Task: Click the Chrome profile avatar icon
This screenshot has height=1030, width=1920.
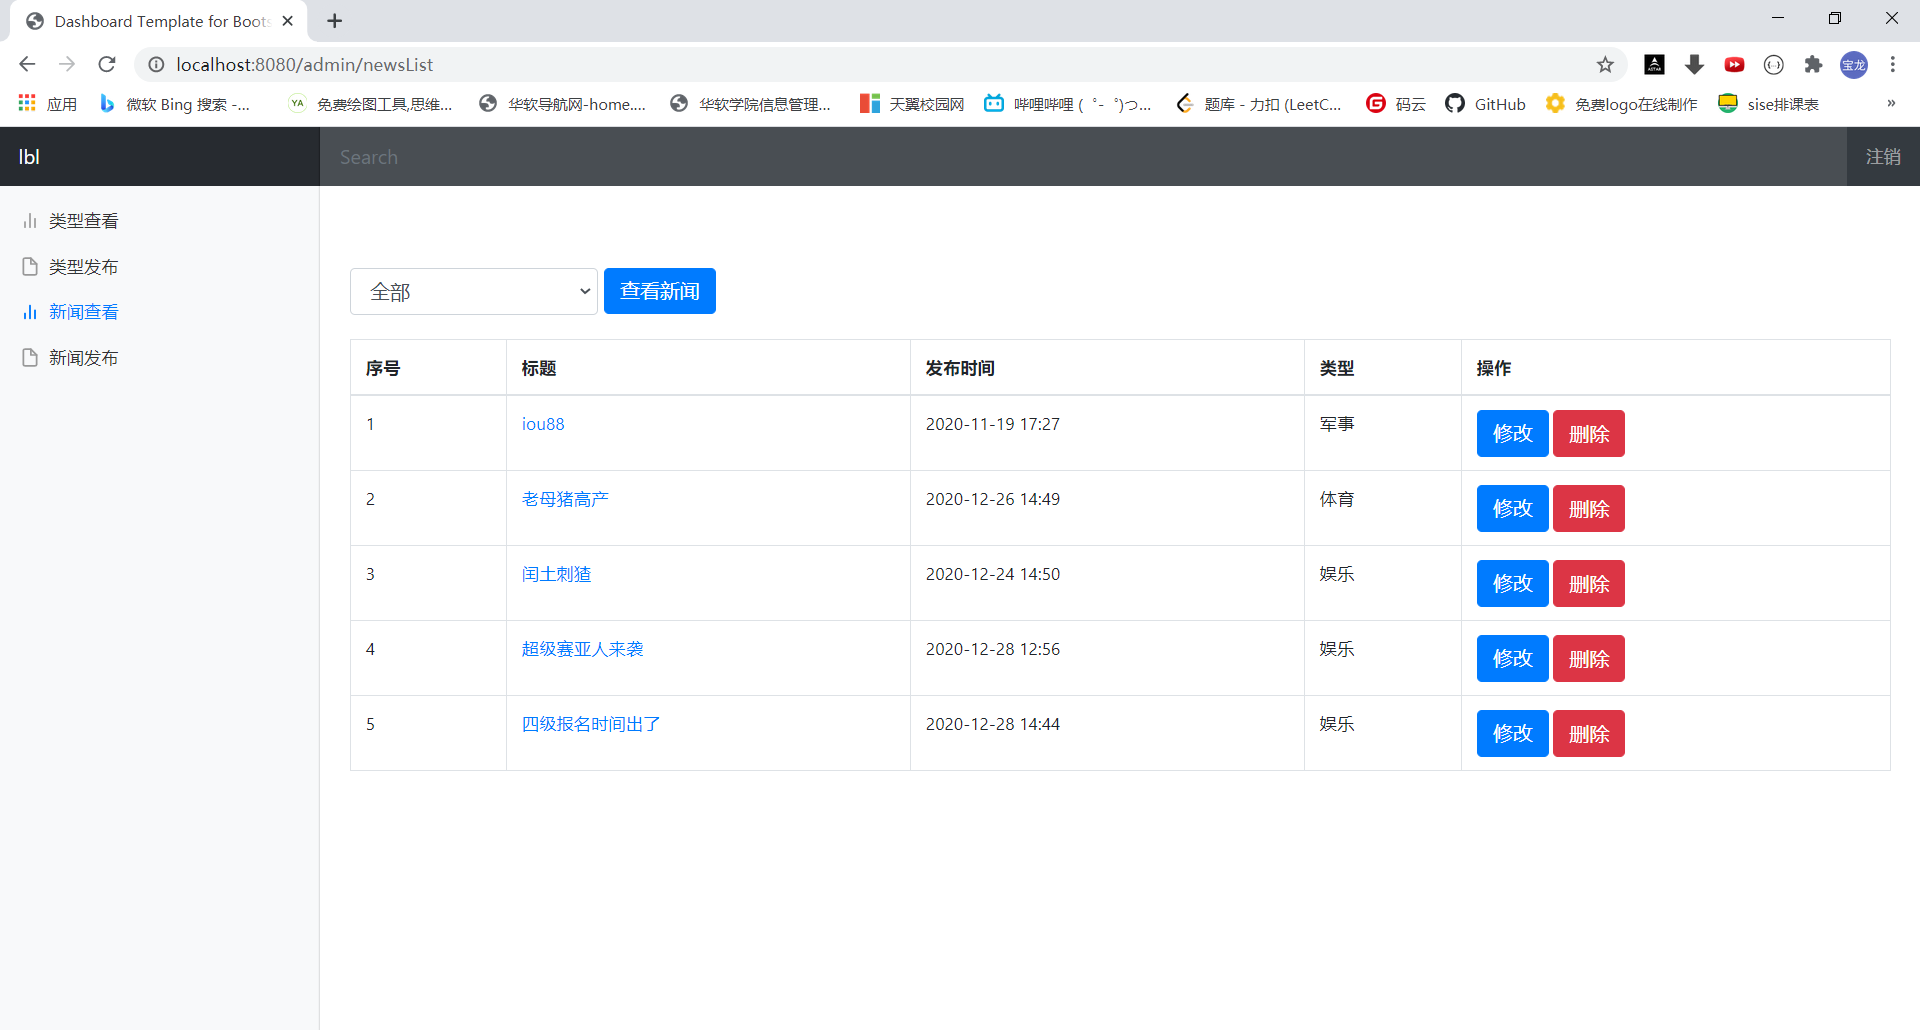Action: [x=1854, y=64]
